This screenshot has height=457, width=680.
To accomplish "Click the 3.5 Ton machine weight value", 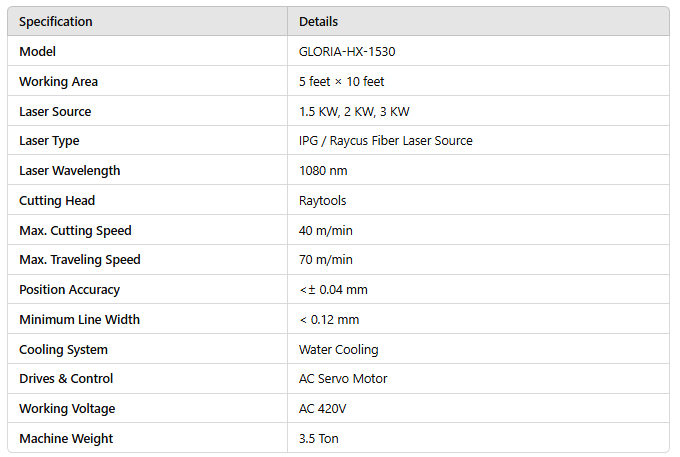I will (318, 438).
